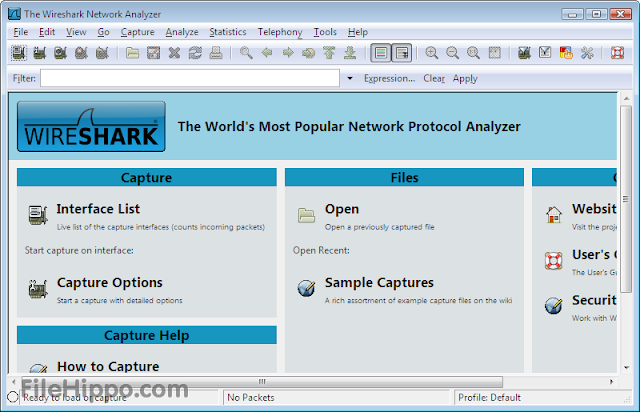Click Website home icon link

pyautogui.click(x=554, y=214)
